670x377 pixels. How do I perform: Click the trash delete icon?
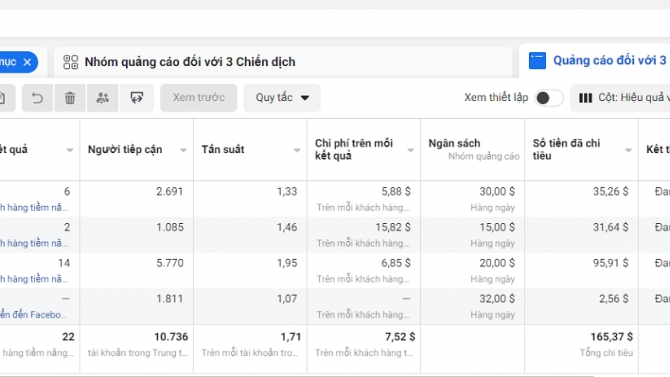(x=70, y=98)
